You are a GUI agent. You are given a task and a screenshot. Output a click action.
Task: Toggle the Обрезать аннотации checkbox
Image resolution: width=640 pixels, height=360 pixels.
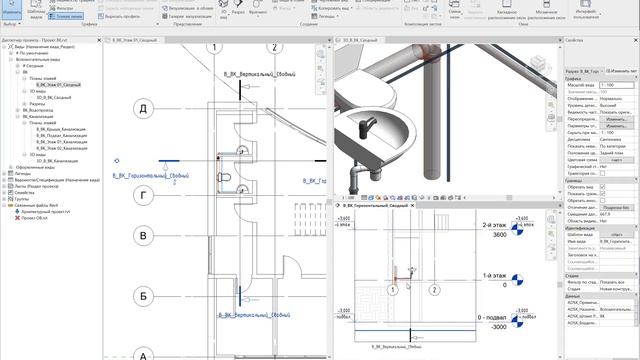(x=602, y=200)
